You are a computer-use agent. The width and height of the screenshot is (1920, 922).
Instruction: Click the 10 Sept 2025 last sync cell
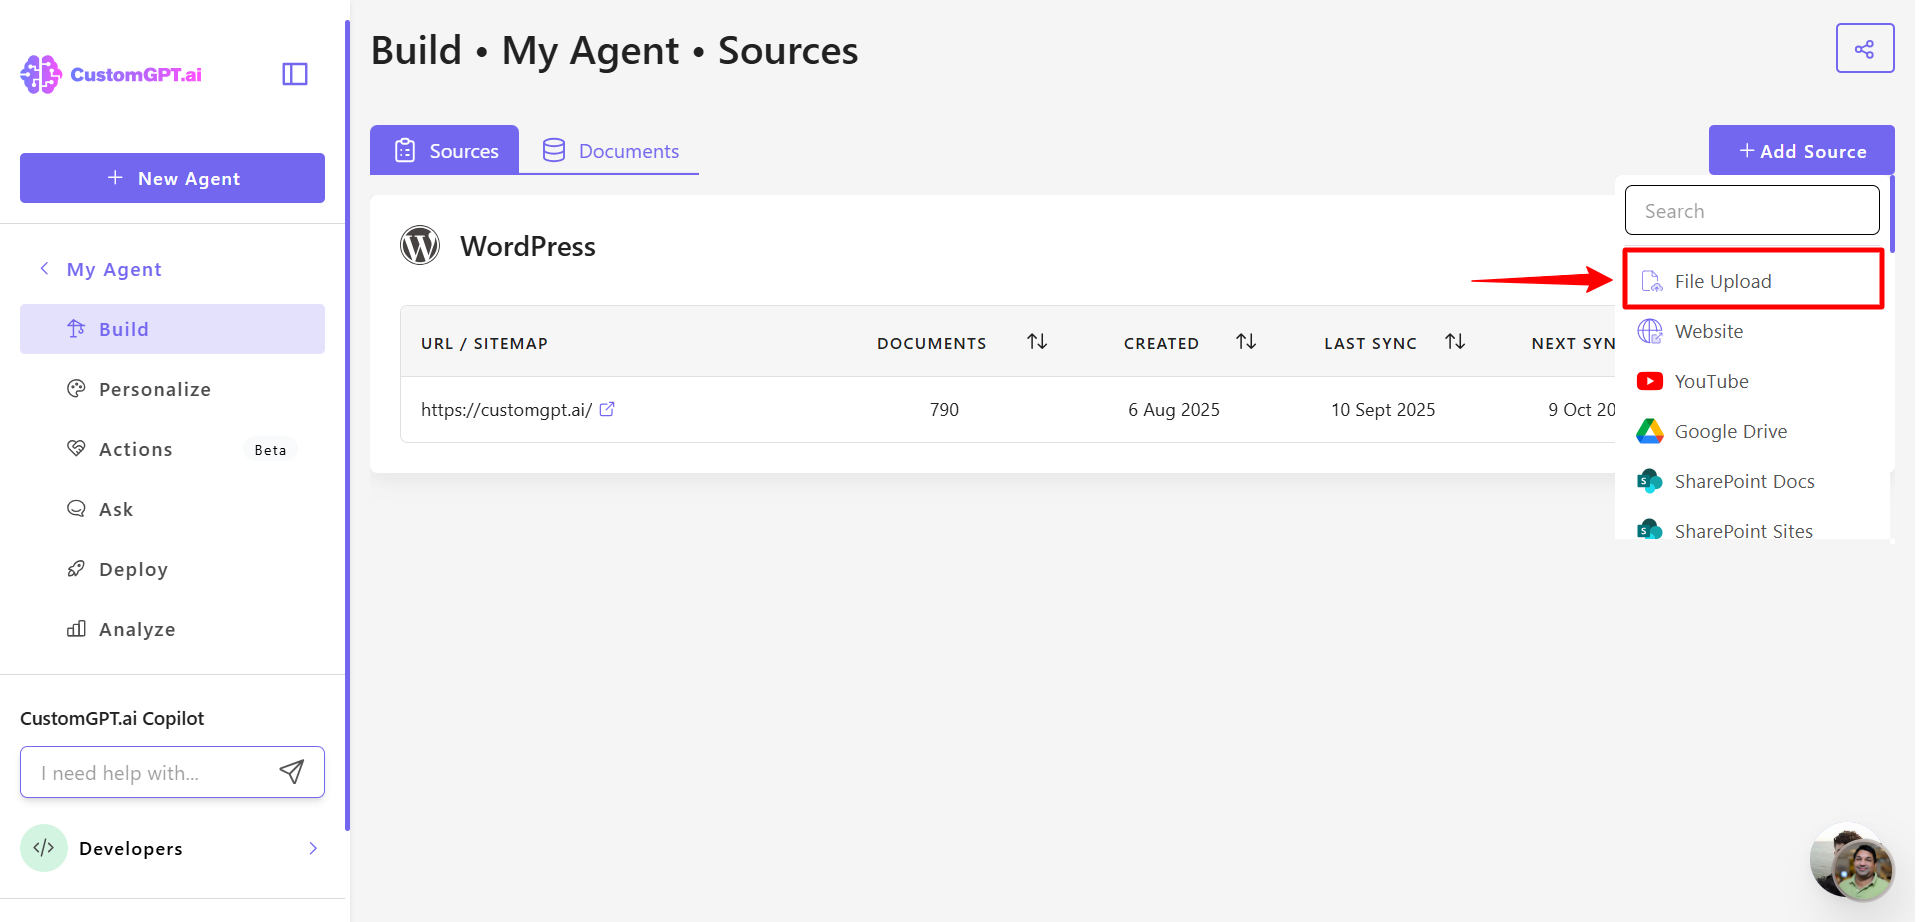pyautogui.click(x=1383, y=409)
